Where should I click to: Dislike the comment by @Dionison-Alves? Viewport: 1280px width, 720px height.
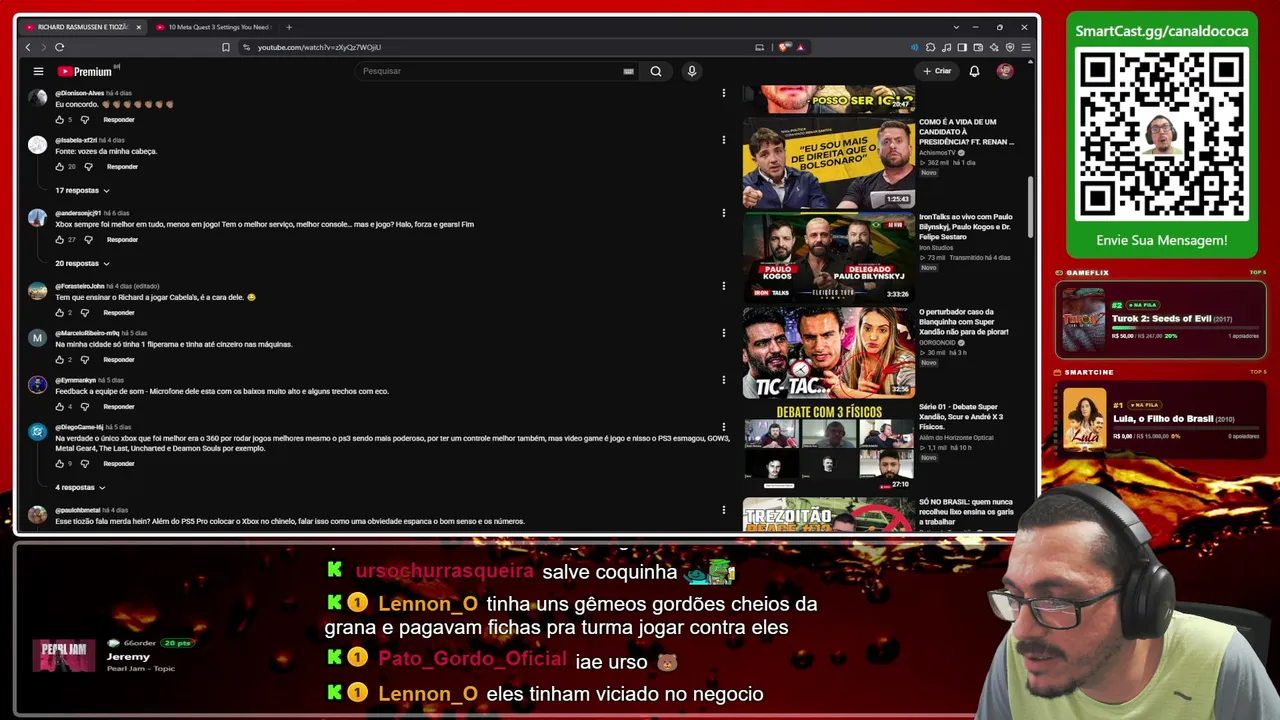click(85, 120)
